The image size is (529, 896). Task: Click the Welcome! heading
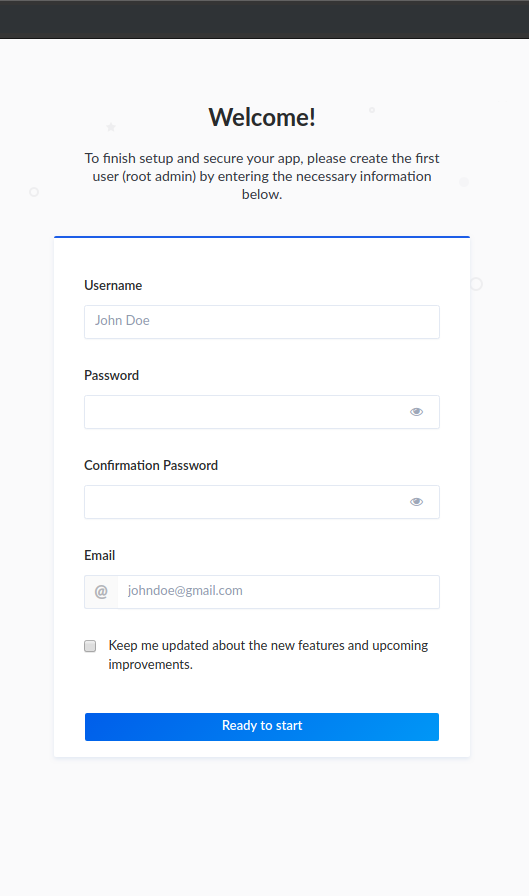tap(262, 117)
